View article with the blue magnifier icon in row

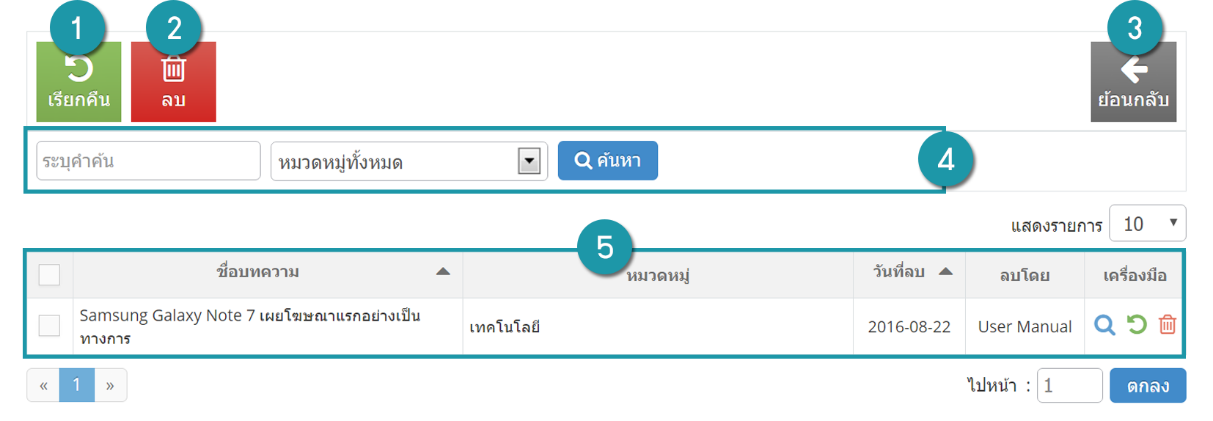pyautogui.click(x=1104, y=326)
